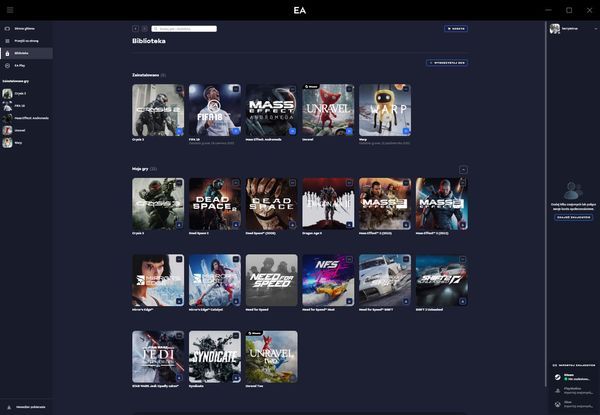The image size is (600, 415).
Task: Download Dragon Age II via tile button
Action: click(349, 225)
